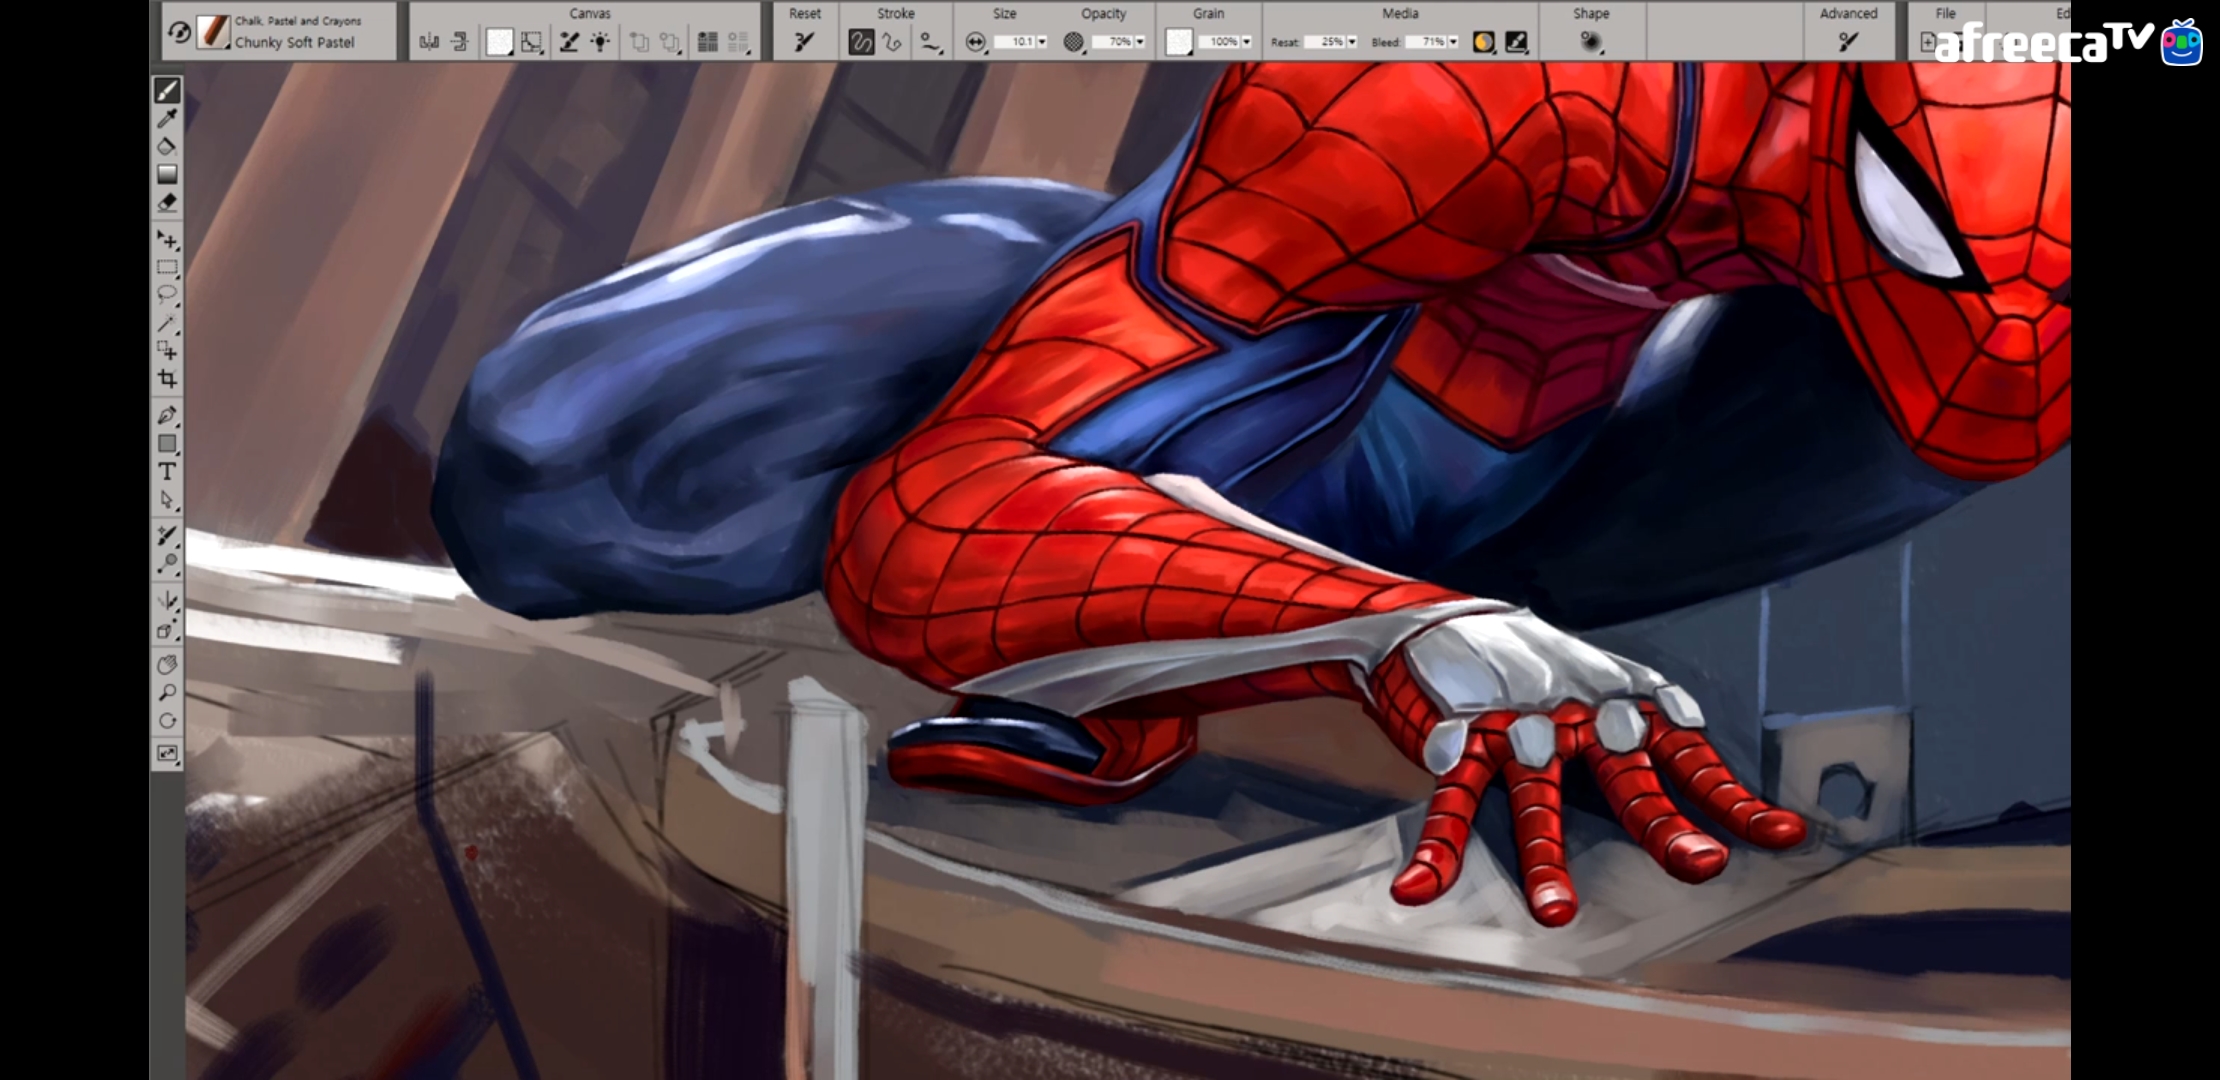Open the Bleed slider dropdown arrow

1453,42
